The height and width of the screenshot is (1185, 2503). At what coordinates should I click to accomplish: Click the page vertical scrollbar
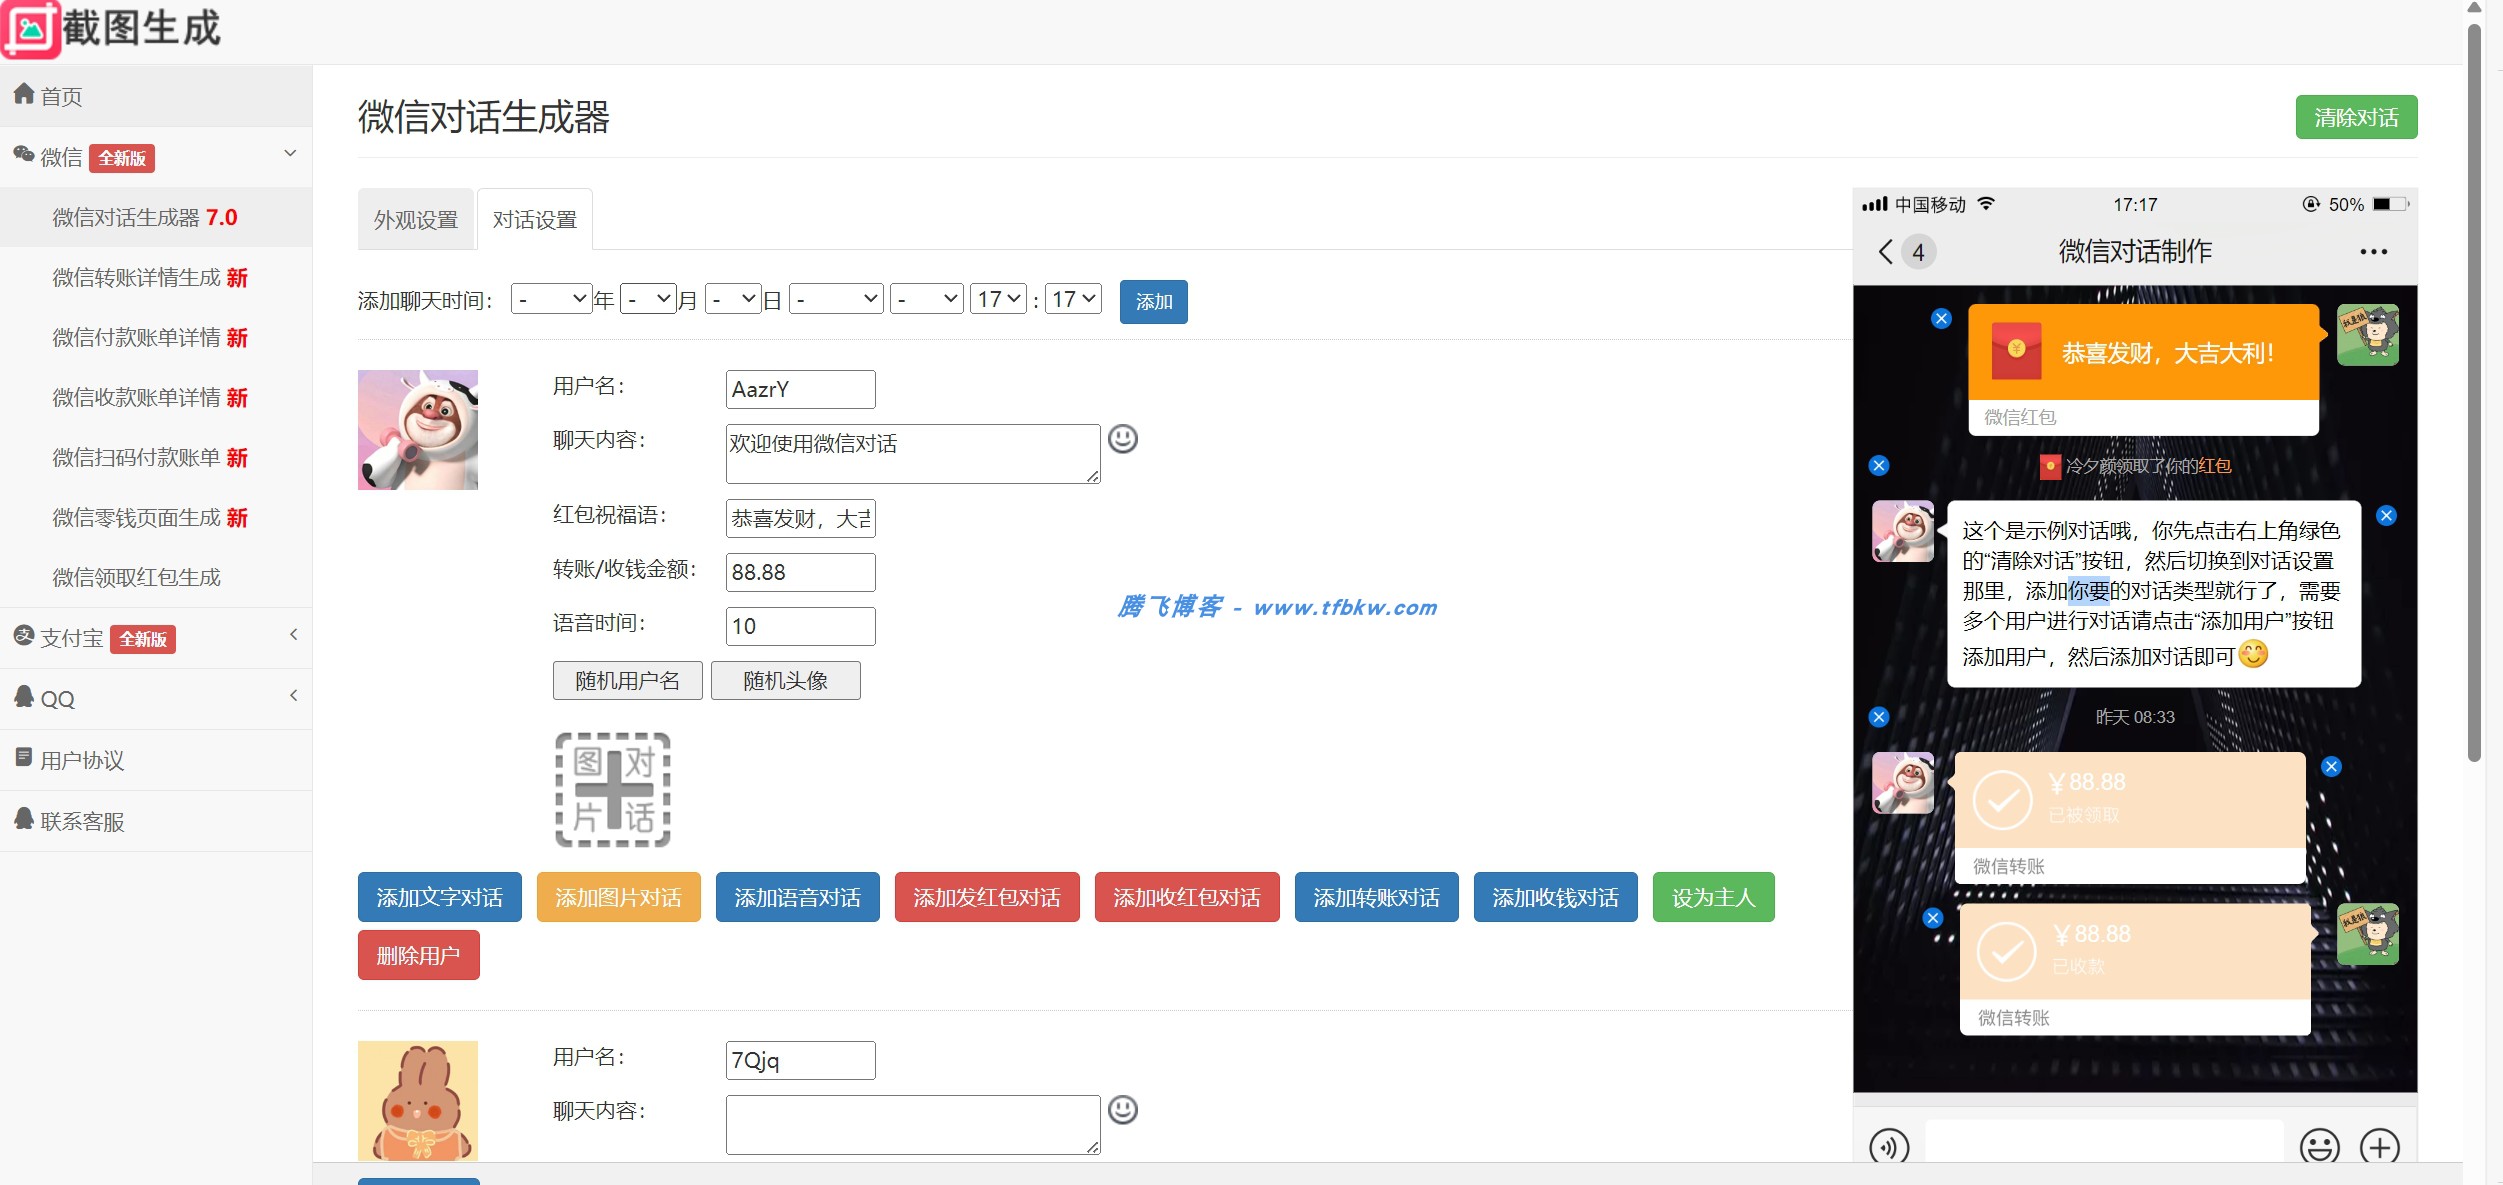pos(2474,400)
